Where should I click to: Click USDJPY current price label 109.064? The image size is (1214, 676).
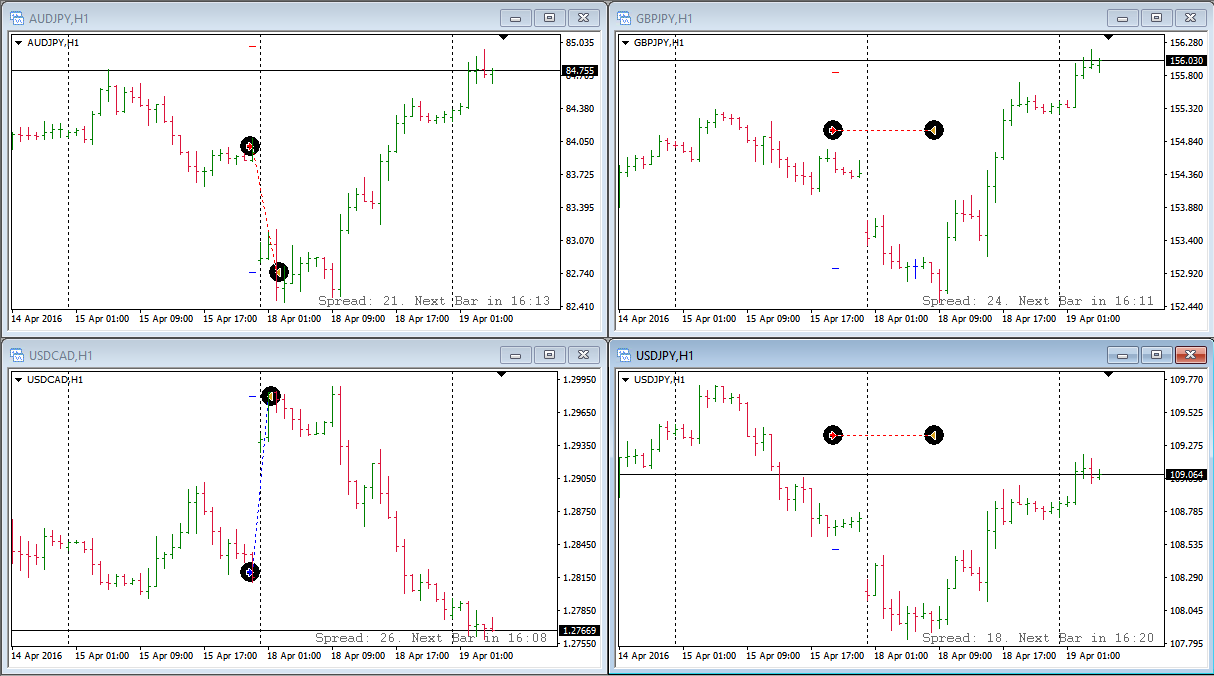[1186, 475]
